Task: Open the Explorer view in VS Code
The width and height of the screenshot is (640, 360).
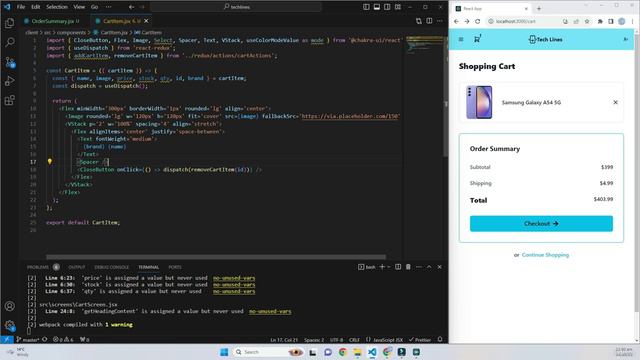Action: (x=9, y=23)
